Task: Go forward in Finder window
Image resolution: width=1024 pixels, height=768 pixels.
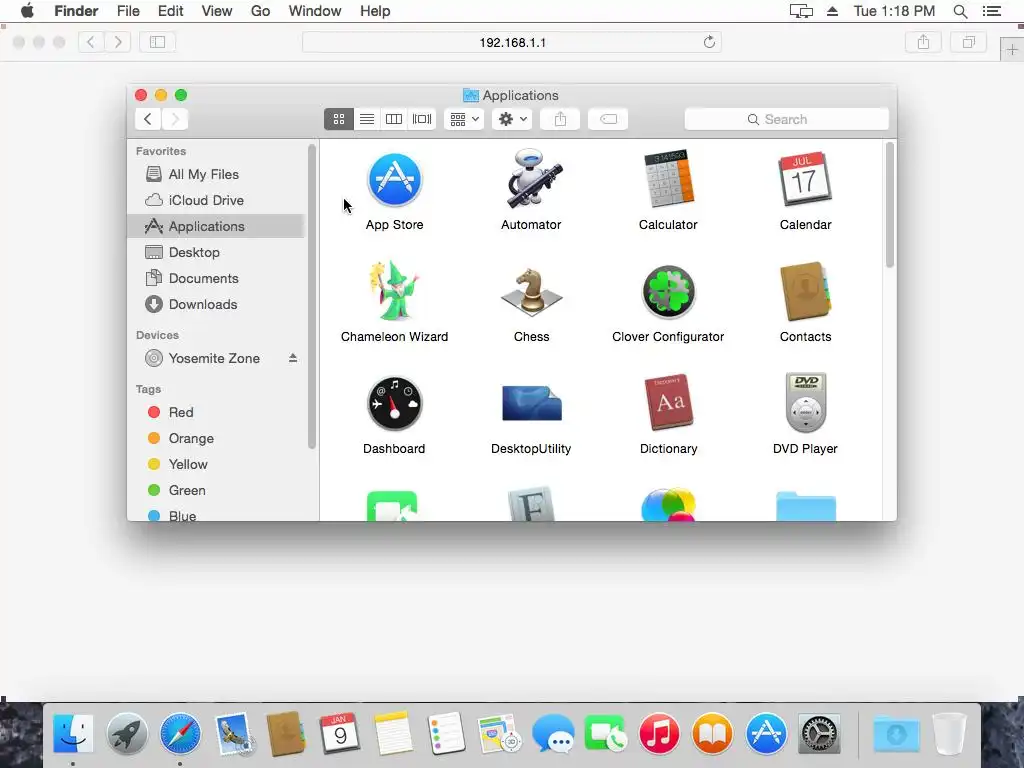Action: pyautogui.click(x=175, y=119)
